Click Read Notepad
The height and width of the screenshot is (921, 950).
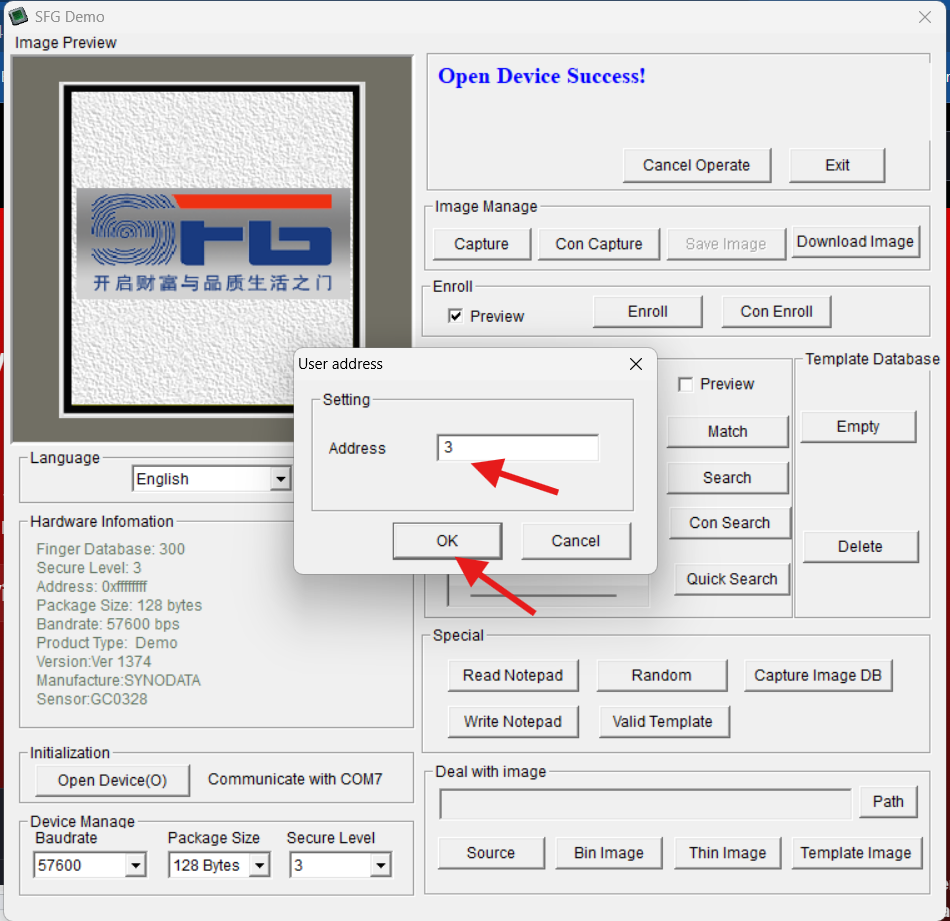click(x=513, y=675)
